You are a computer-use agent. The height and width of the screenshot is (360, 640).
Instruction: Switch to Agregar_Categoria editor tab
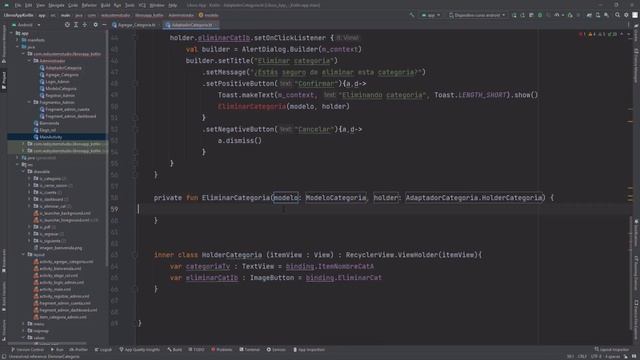pos(135,25)
